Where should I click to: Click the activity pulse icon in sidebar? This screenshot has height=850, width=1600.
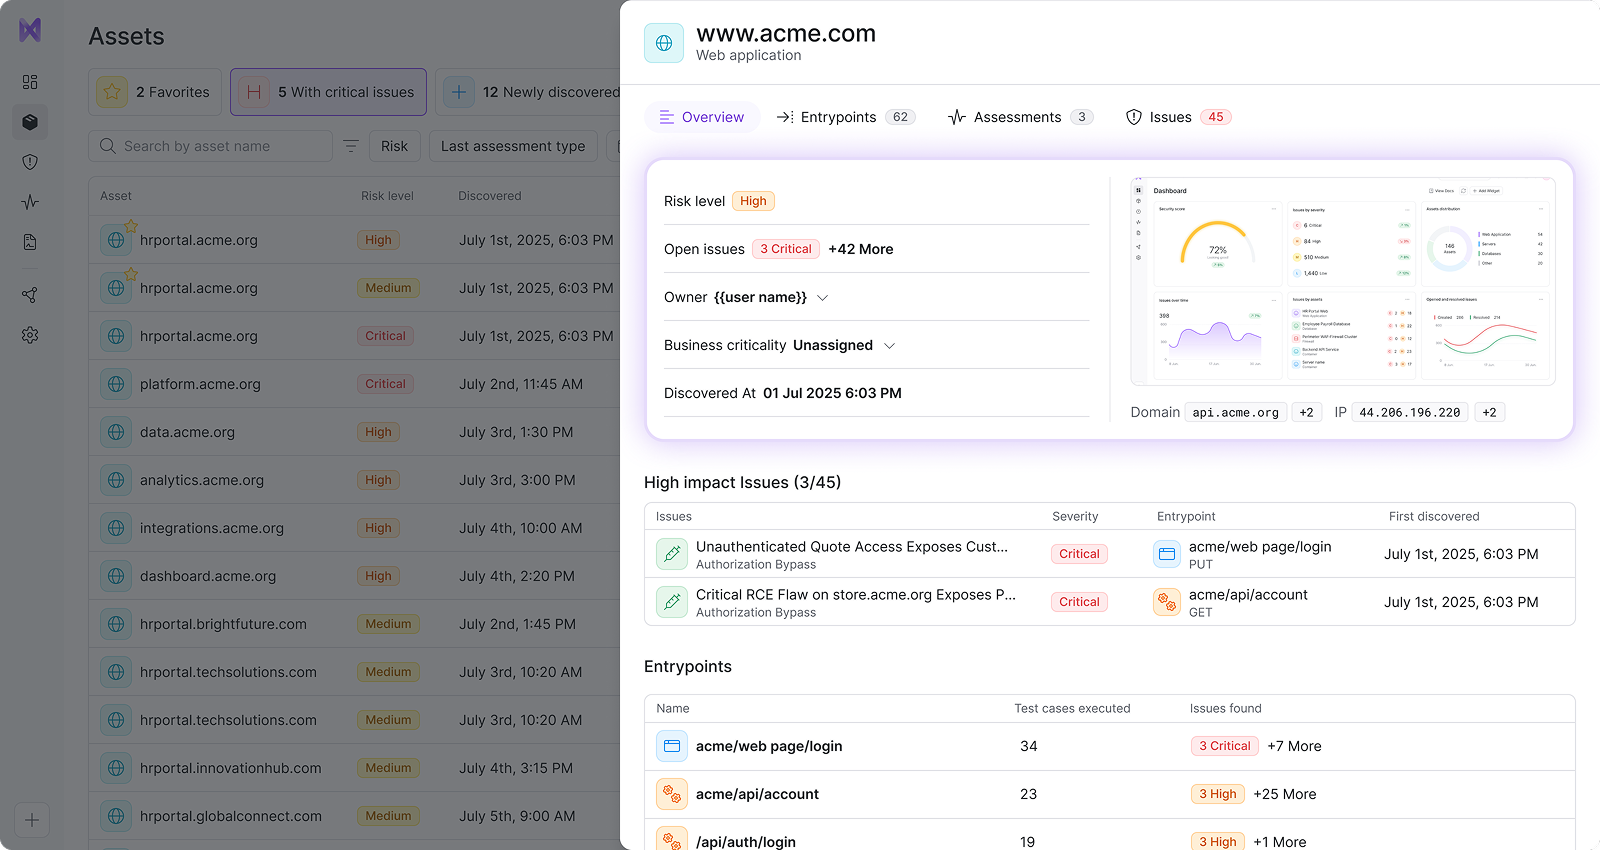[30, 202]
